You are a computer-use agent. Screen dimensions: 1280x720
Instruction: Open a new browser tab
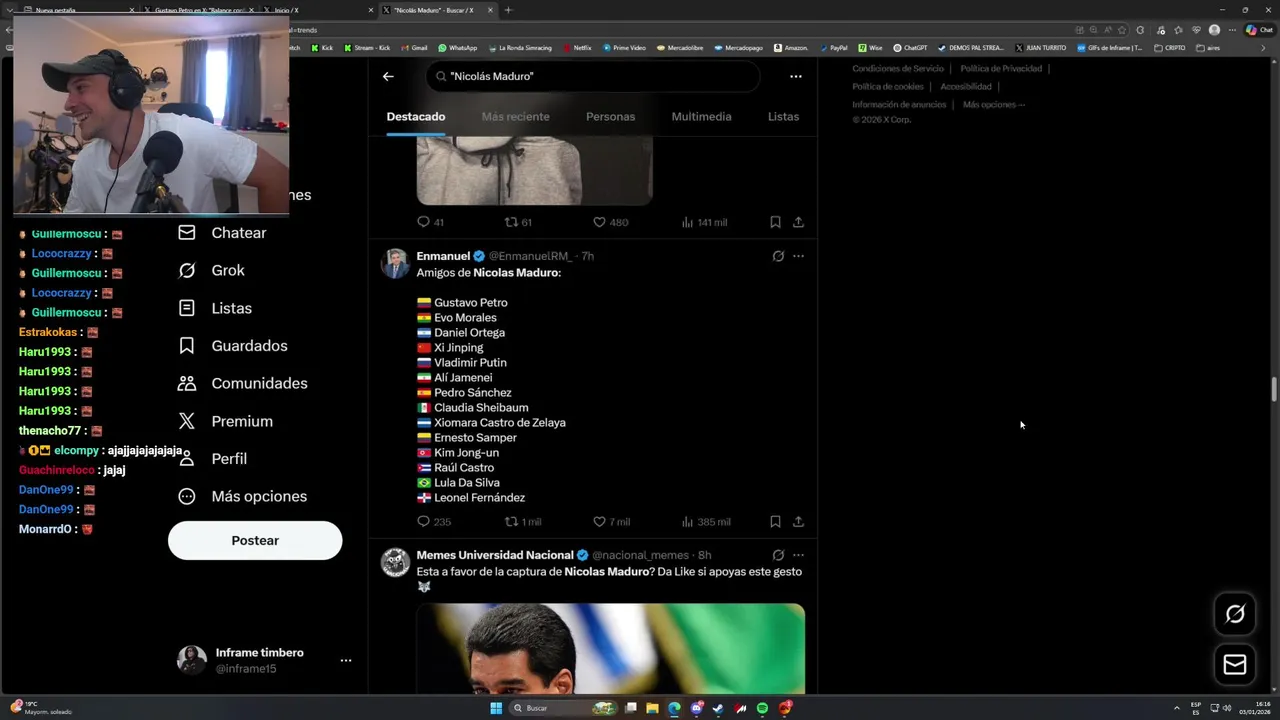[x=508, y=10]
